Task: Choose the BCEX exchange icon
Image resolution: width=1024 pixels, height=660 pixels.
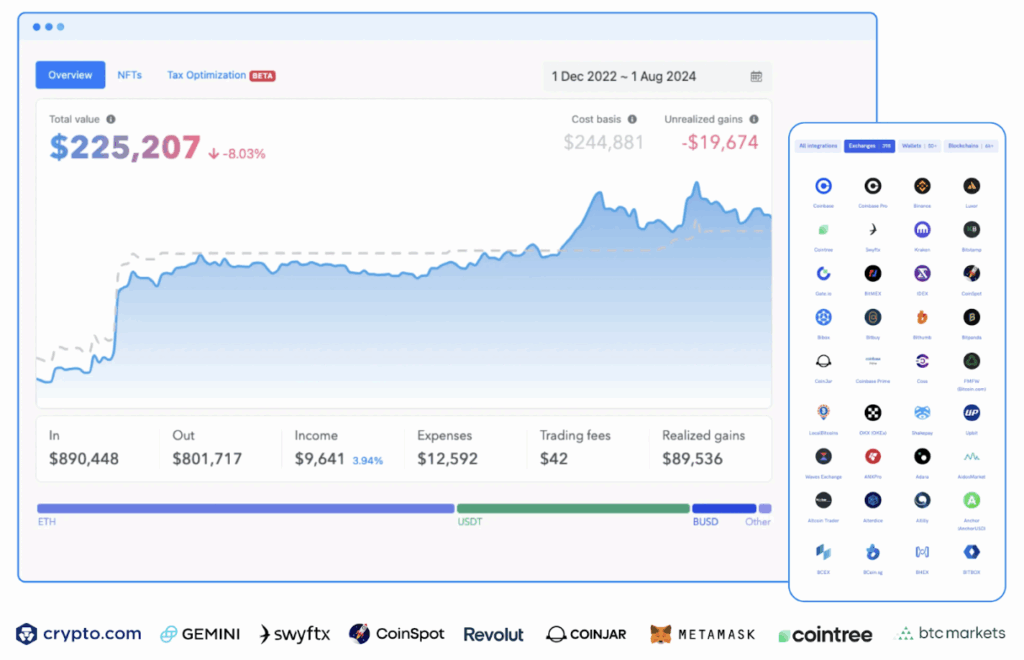Action: [823, 552]
